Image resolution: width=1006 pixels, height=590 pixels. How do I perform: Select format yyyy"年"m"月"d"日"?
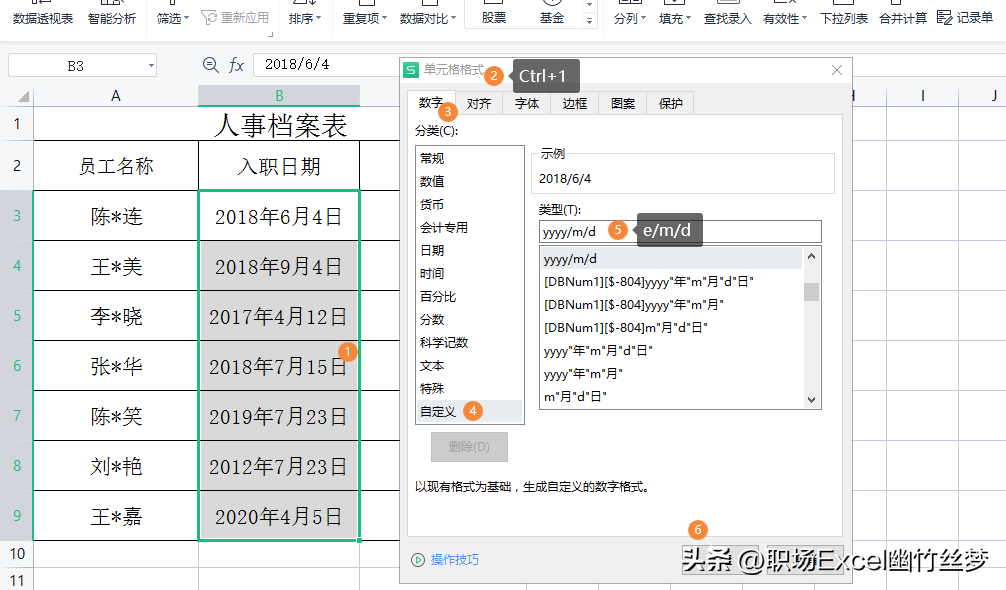tap(671, 350)
